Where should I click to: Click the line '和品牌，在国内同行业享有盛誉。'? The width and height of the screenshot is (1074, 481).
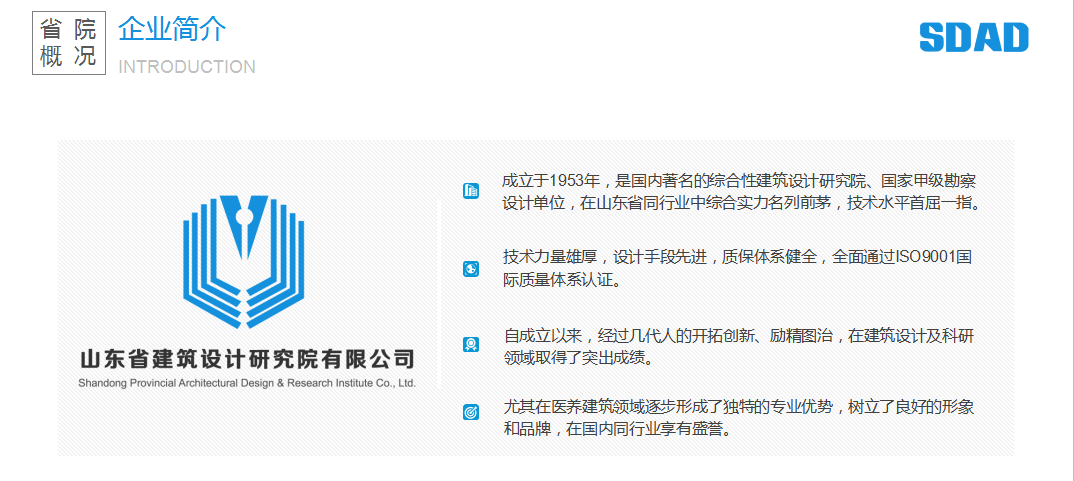(619, 430)
